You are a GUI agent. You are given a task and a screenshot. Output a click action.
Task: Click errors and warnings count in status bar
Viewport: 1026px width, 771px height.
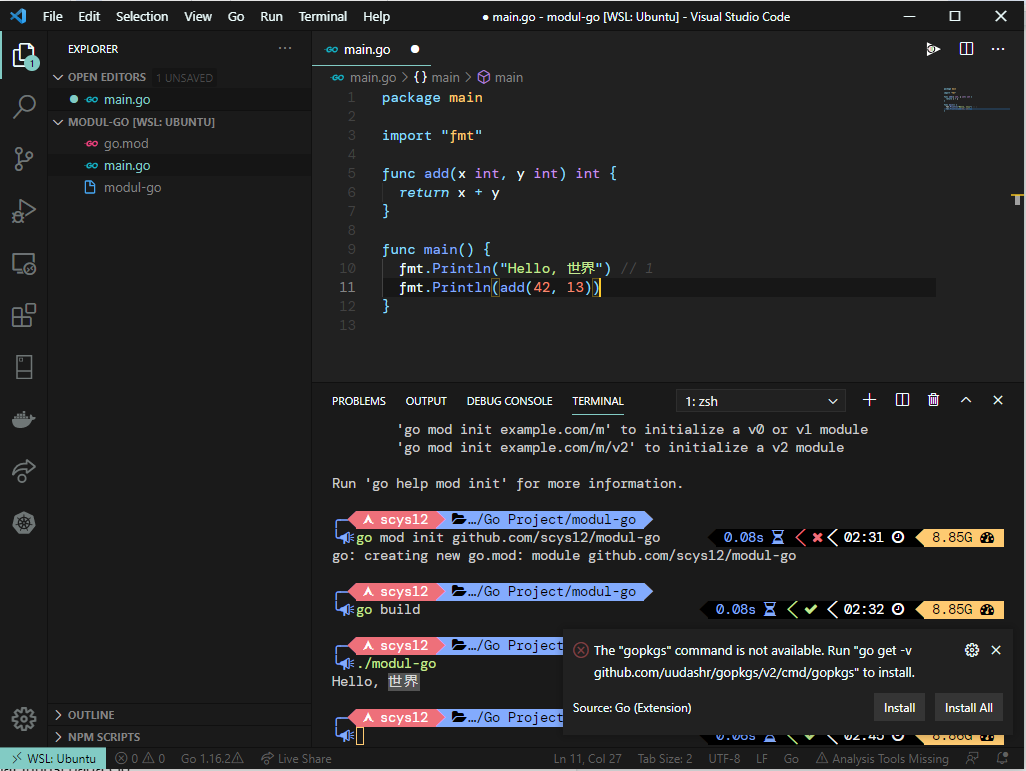point(140,759)
